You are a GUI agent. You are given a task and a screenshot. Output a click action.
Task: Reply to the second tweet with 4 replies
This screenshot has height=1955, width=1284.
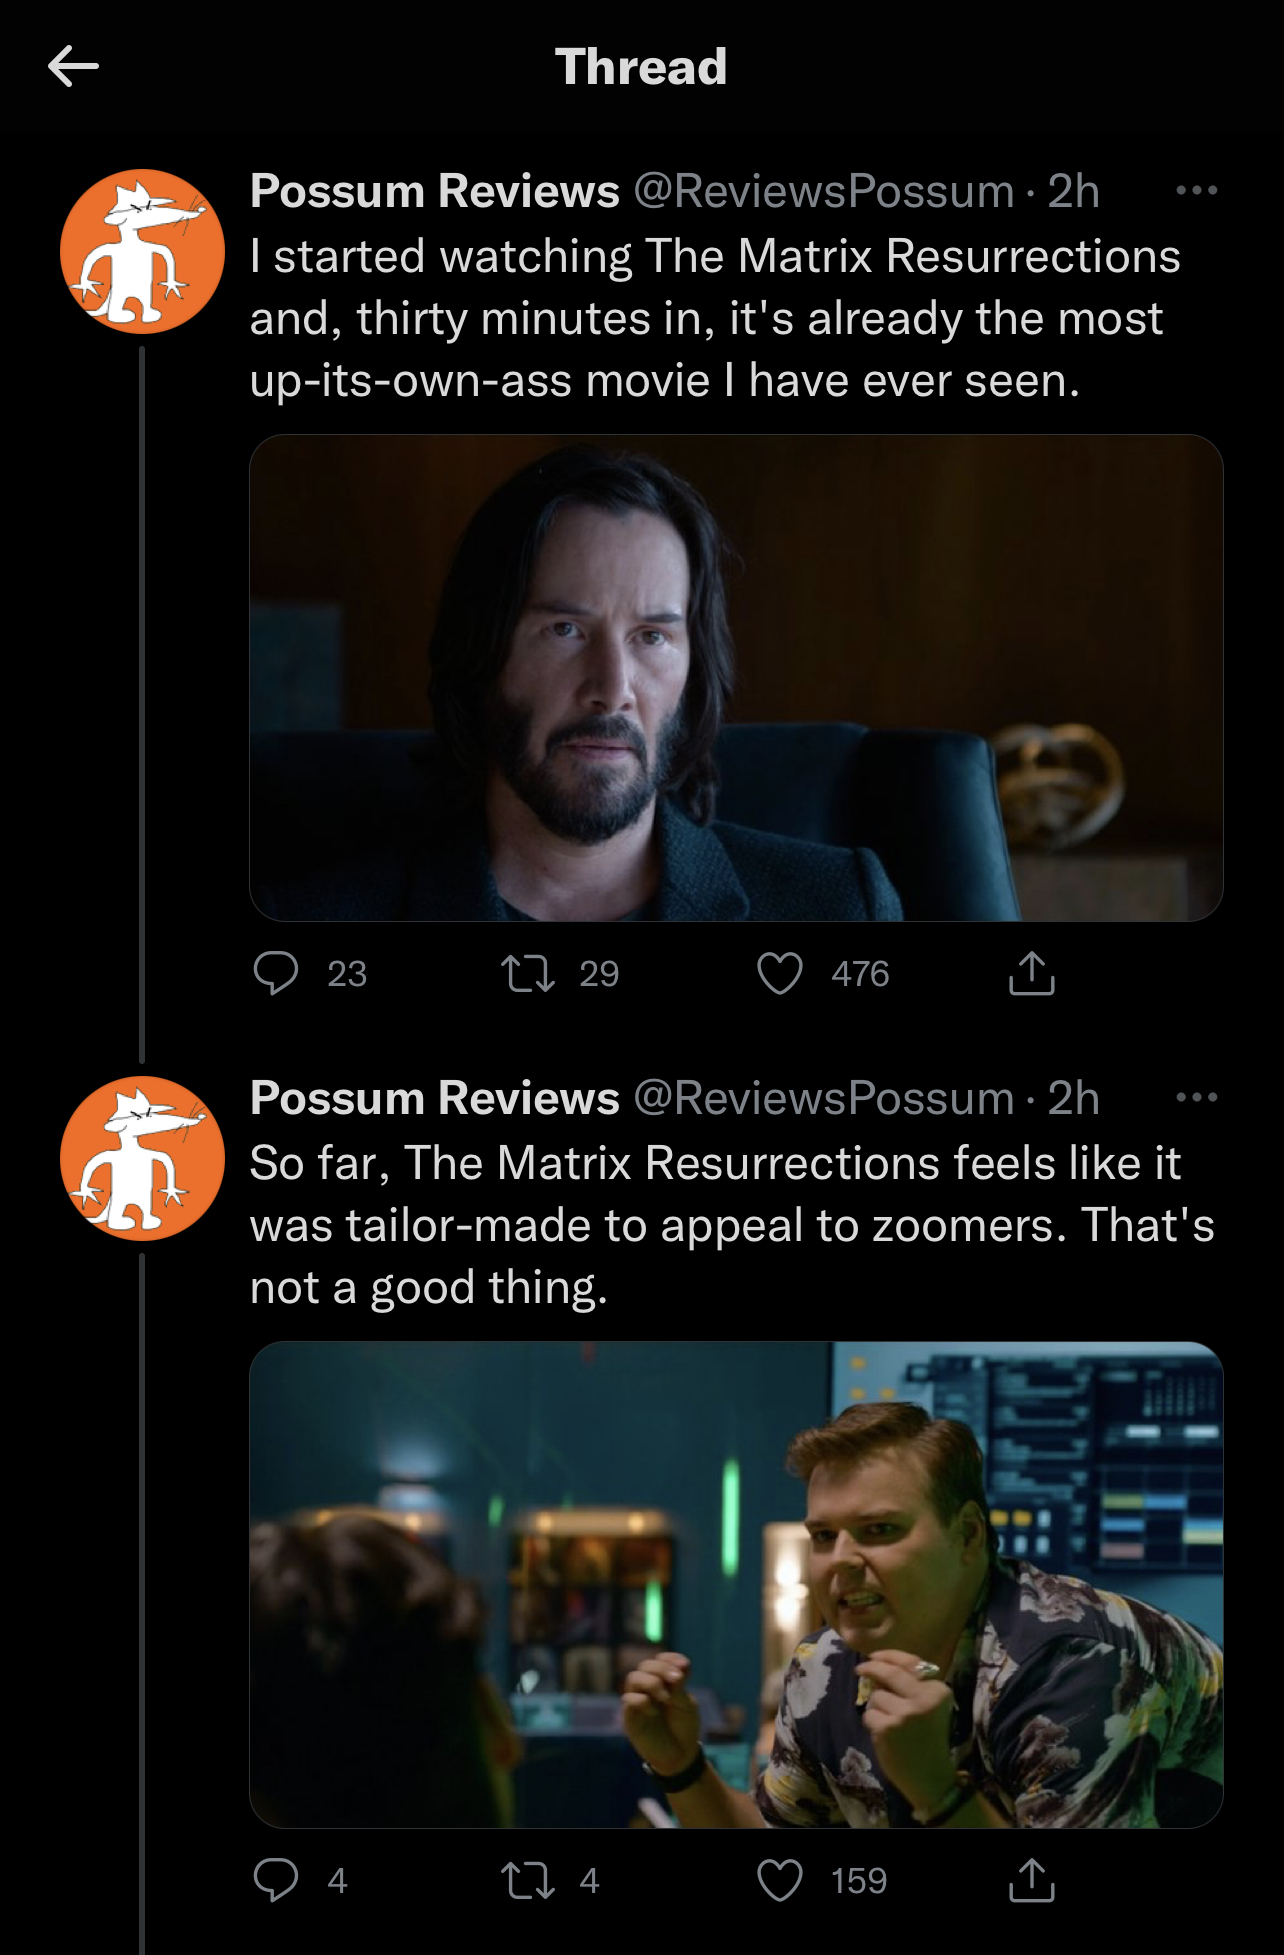(x=276, y=1880)
